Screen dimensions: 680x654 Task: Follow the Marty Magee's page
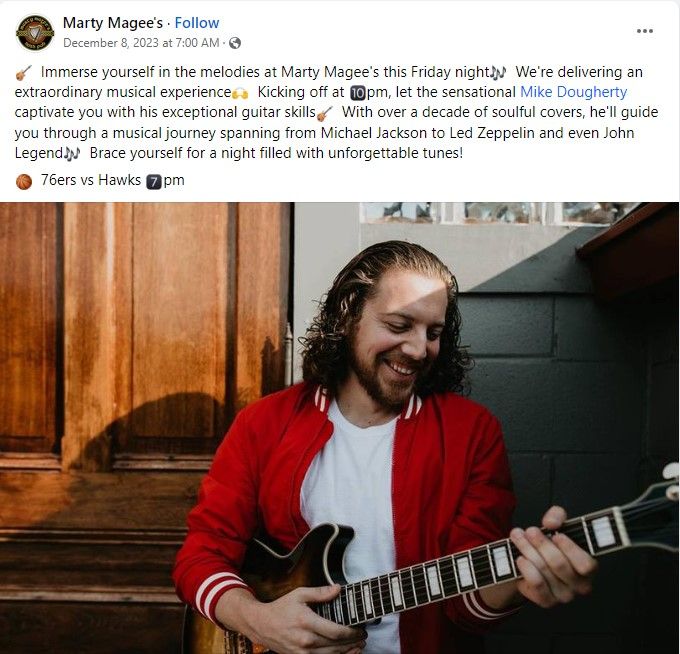coord(197,23)
